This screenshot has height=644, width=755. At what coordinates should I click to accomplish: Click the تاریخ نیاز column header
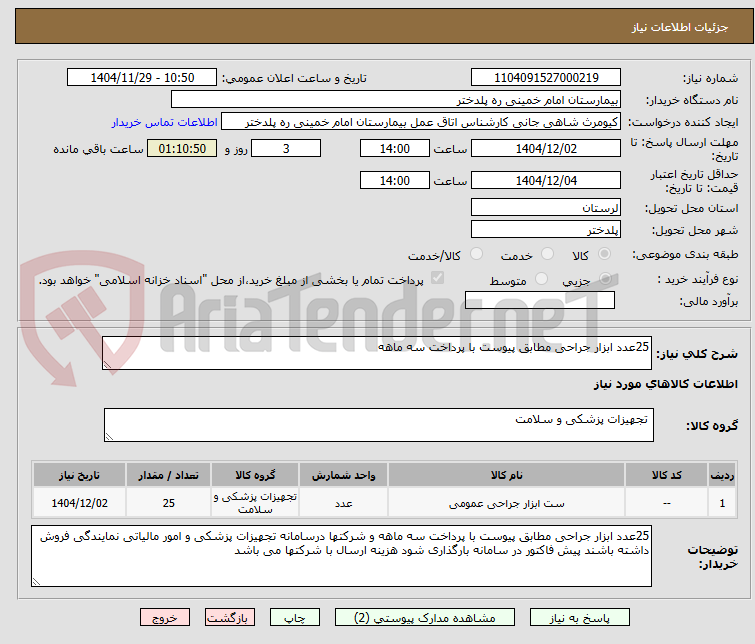pyautogui.click(x=79, y=475)
